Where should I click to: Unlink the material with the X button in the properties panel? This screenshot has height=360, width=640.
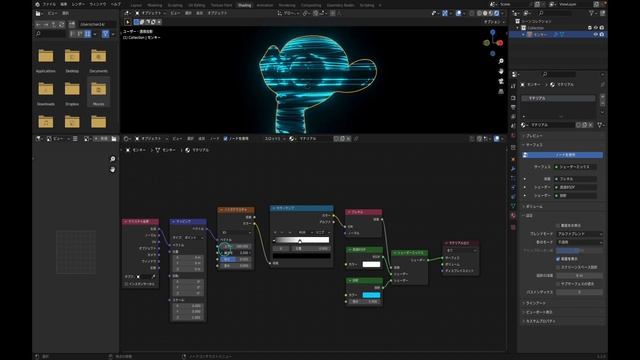(x=591, y=125)
